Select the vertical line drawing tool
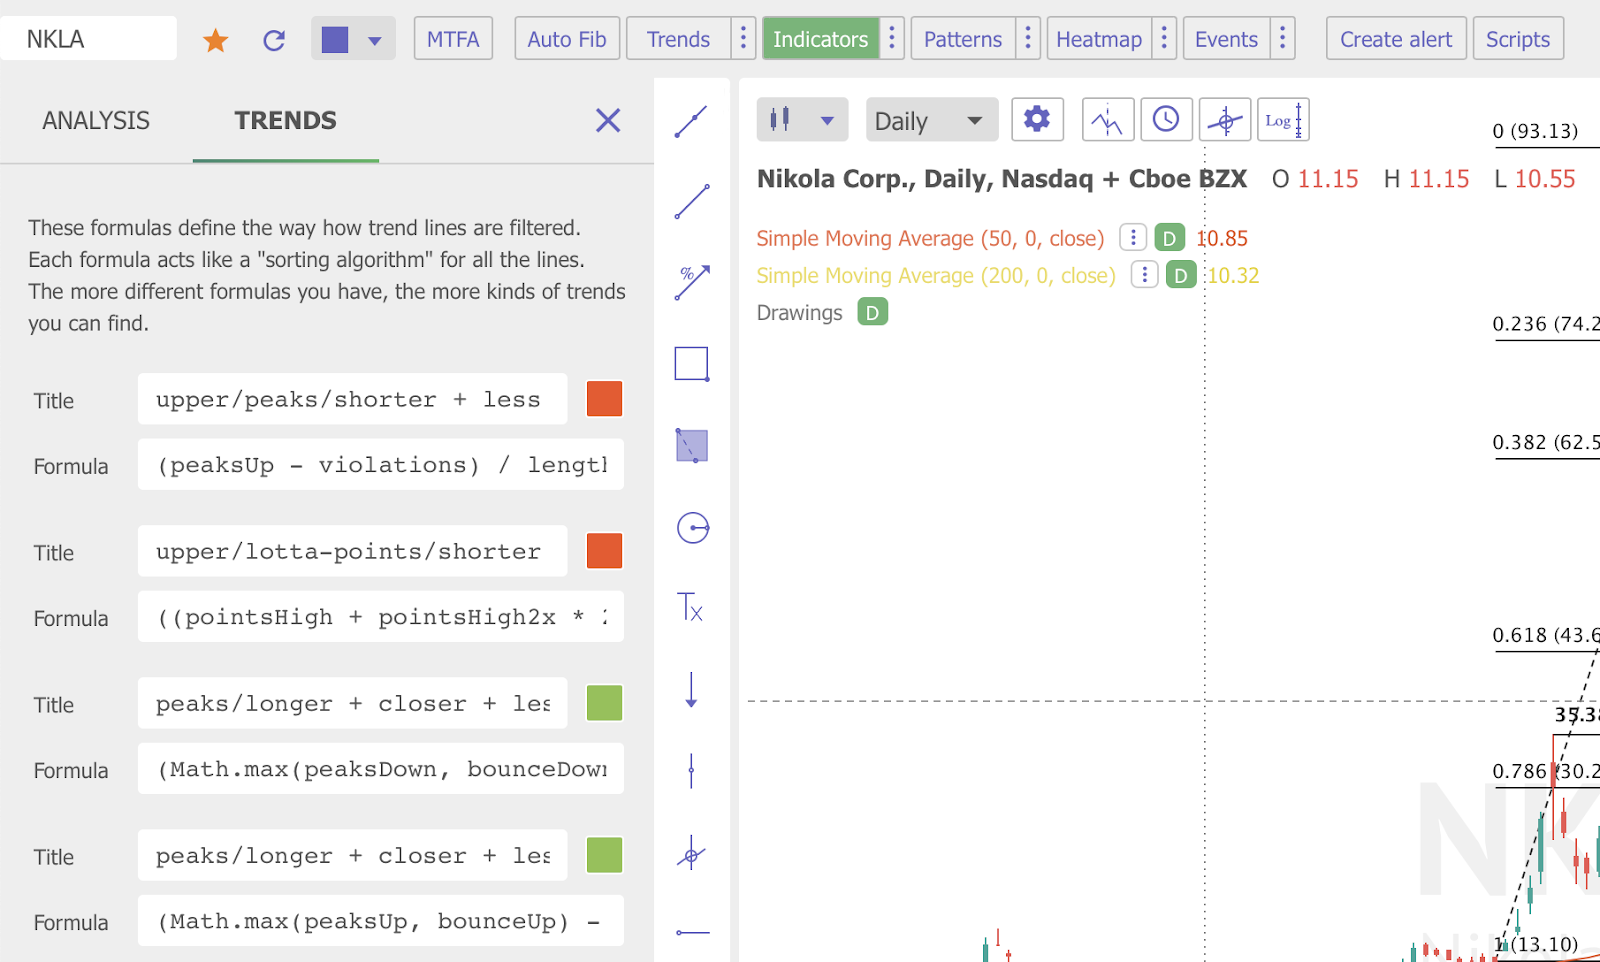The image size is (1600, 962). (x=692, y=771)
